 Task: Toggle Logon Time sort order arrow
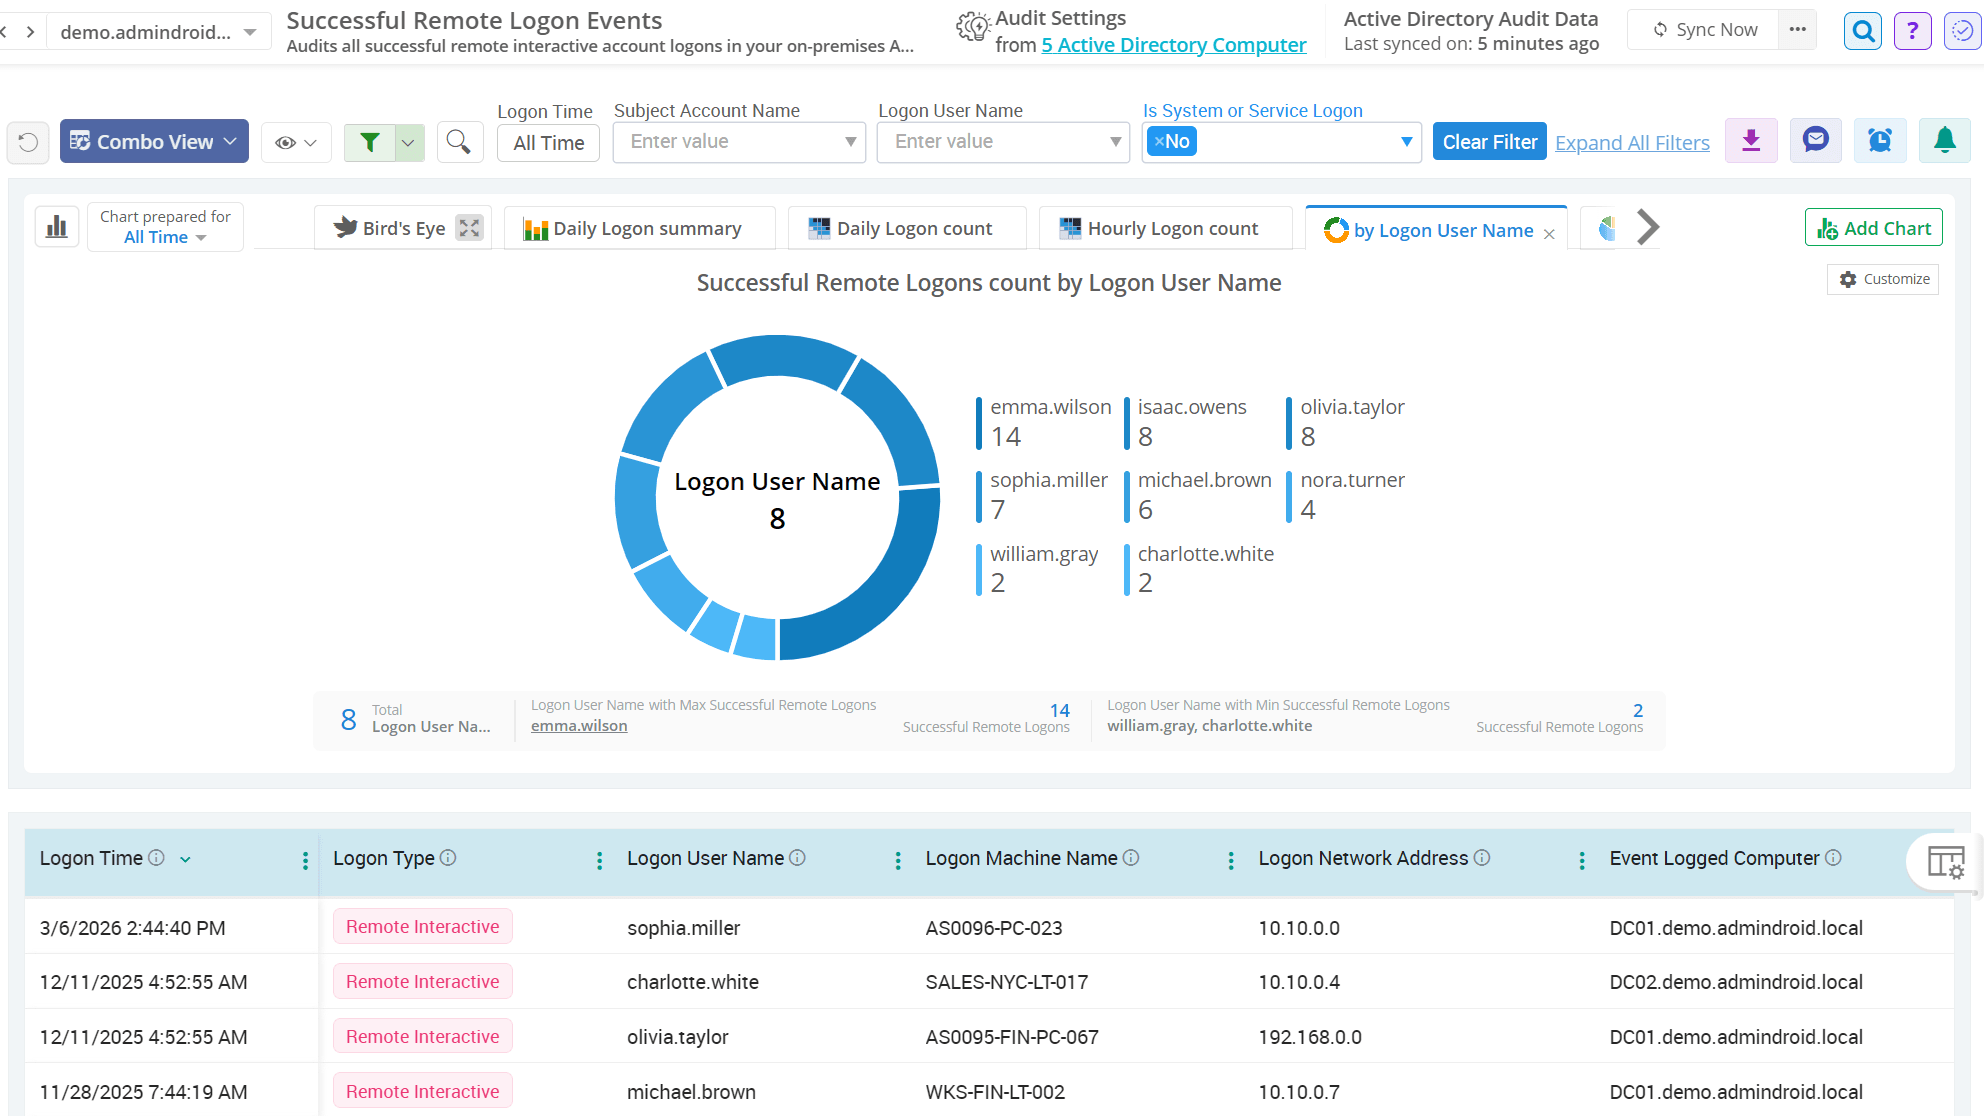click(185, 859)
